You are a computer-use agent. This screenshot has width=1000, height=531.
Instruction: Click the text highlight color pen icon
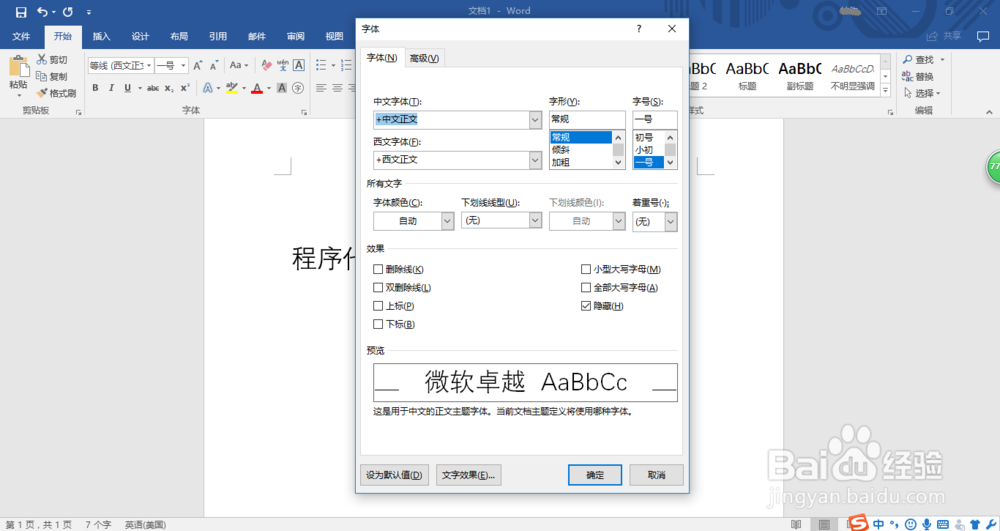(232, 88)
